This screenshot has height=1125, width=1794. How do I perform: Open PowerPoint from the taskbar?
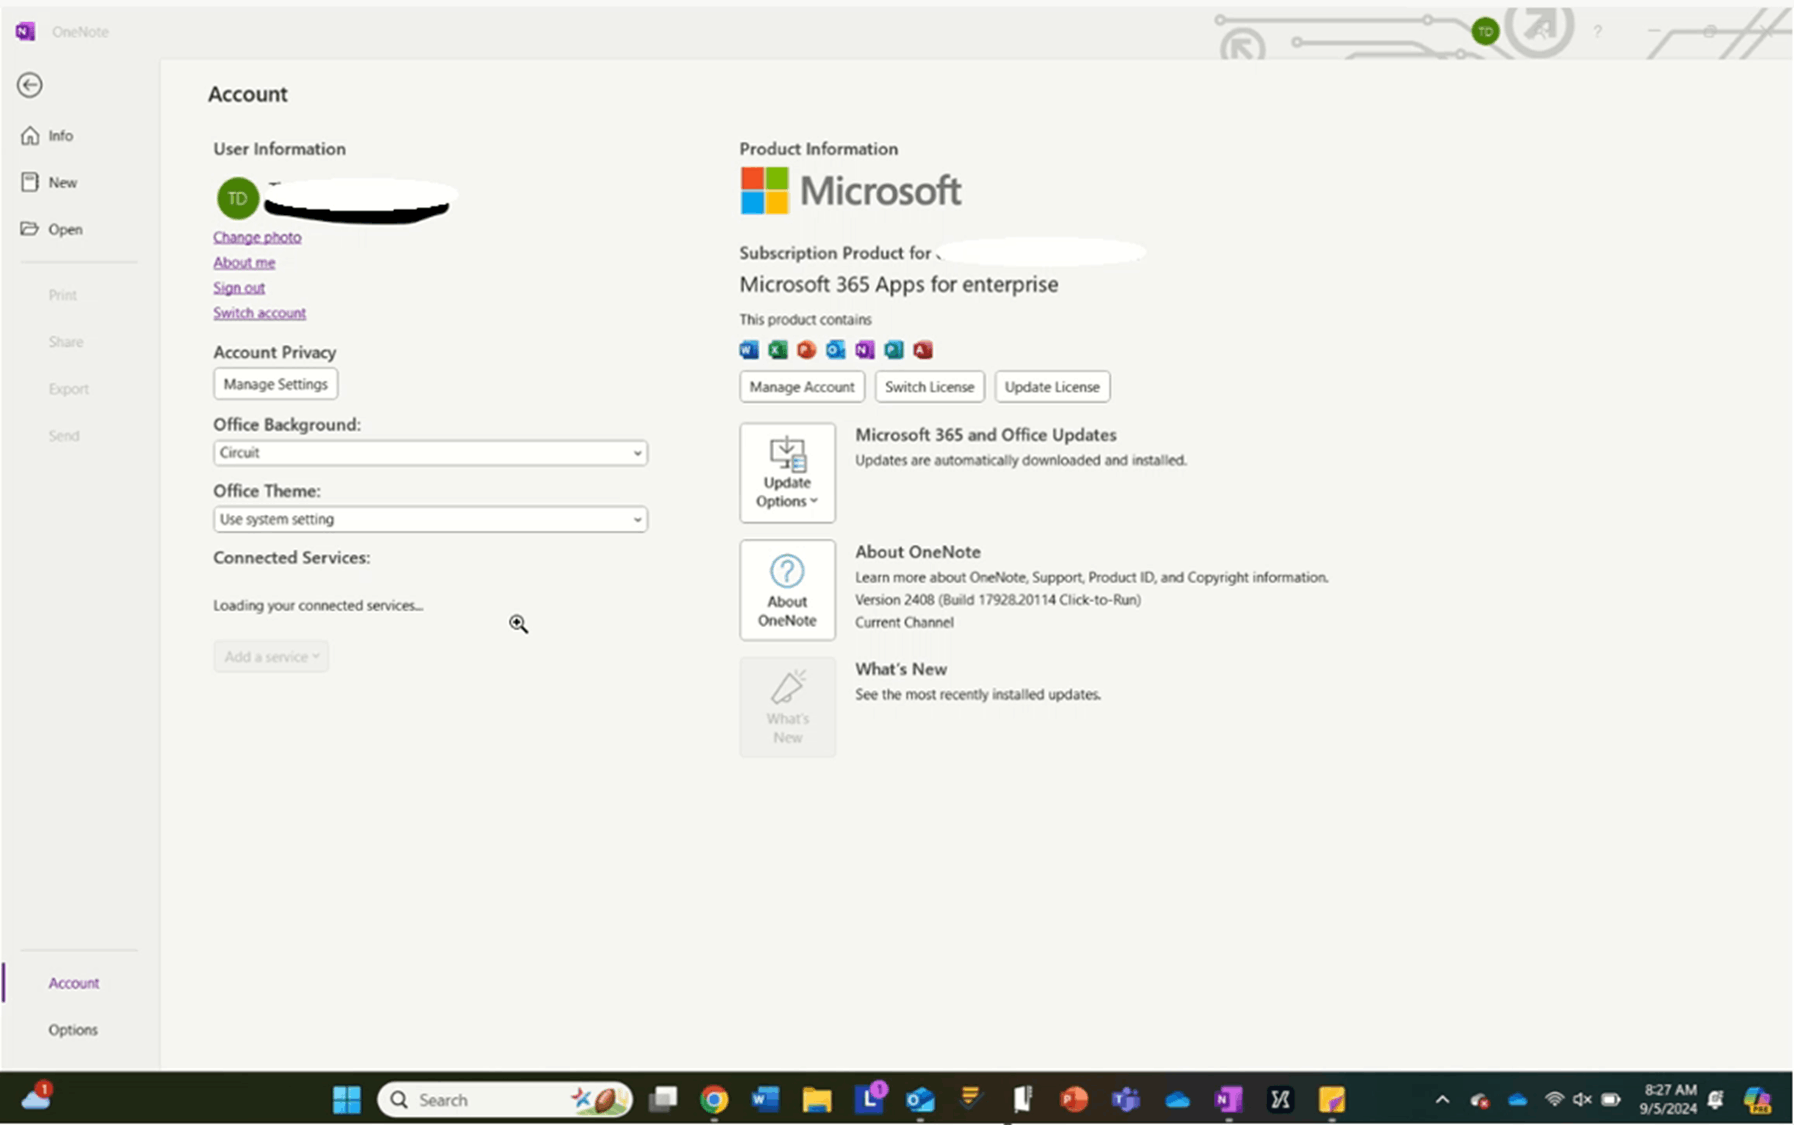(x=1074, y=1099)
